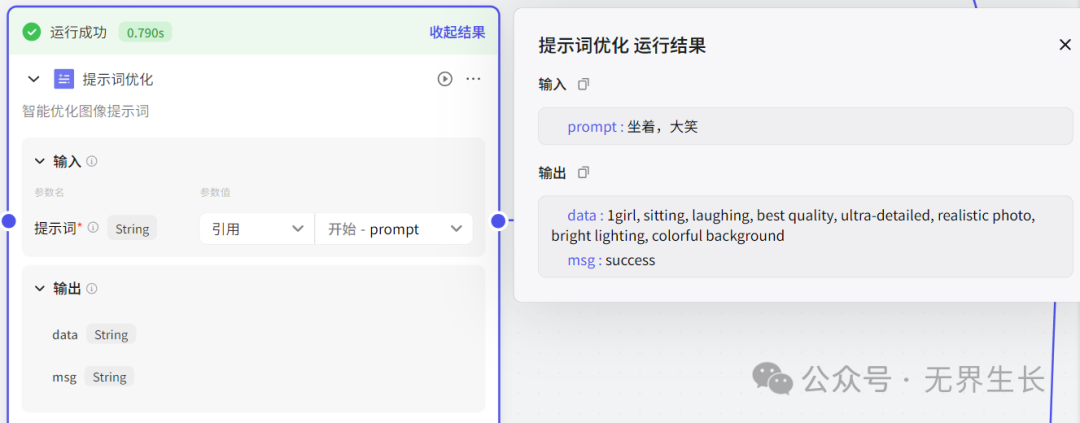Click the 运行成功 status text
Screen dimensions: 1080x423
(79, 32)
